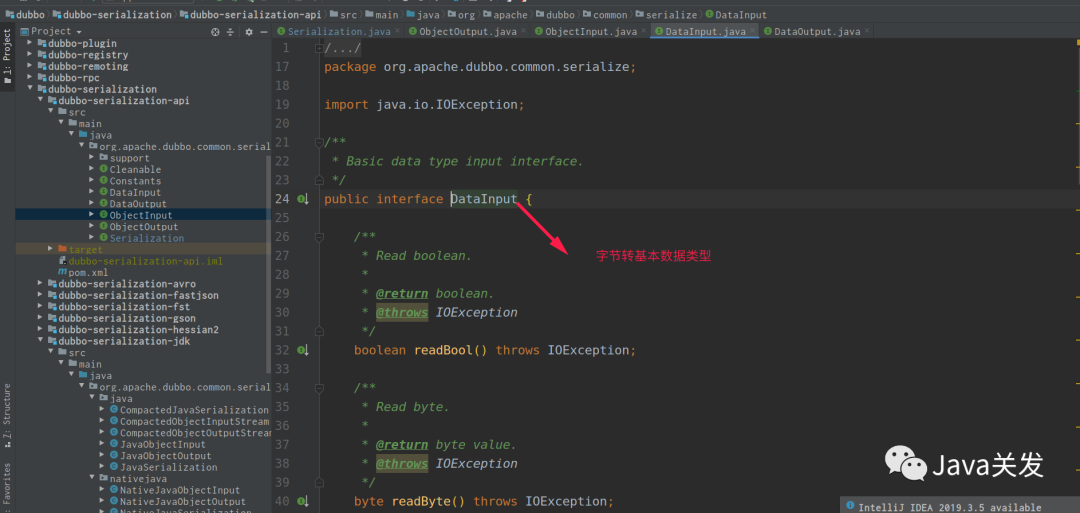
Task: Collapse the dubbo-serialization-jdk module arrow
Action: [x=41, y=341]
